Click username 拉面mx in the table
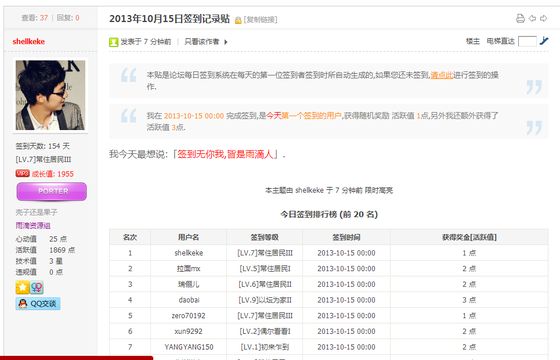This screenshot has width=560, height=360. (189, 269)
